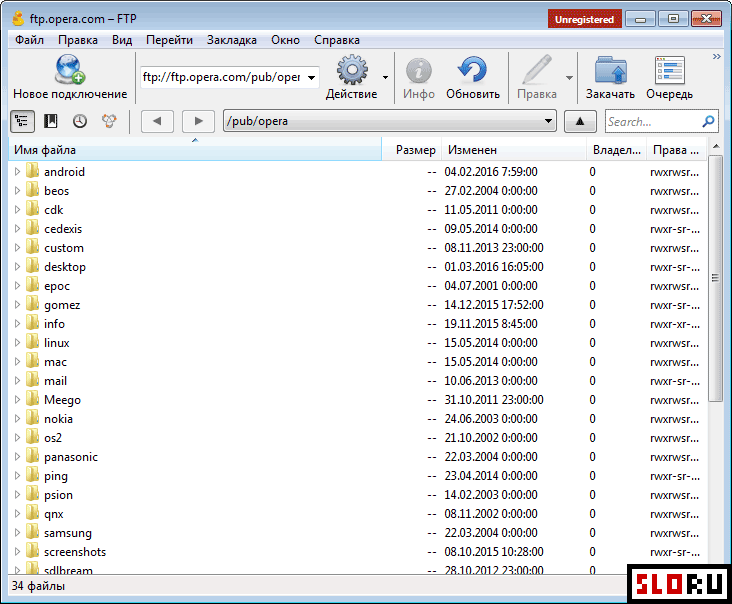Select the info folder icon
This screenshot has width=732, height=604.
click(x=32, y=323)
